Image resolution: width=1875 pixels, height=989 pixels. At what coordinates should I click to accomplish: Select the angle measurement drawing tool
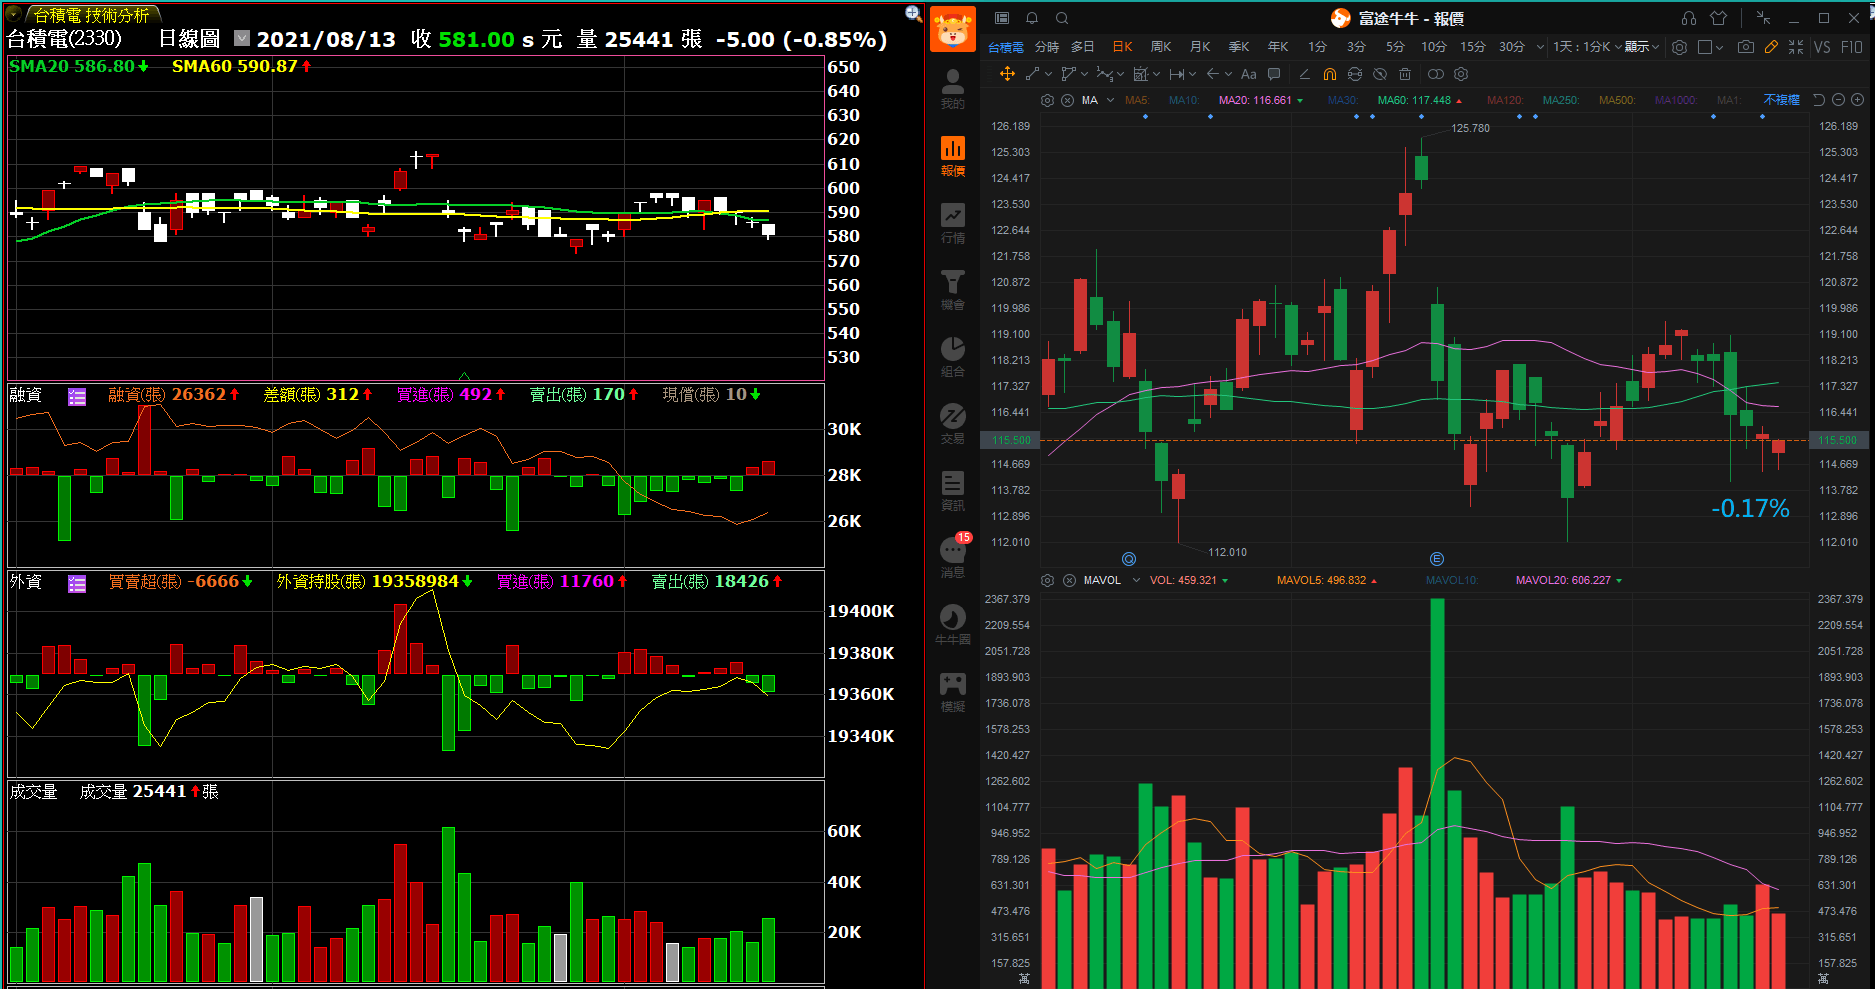tap(1304, 74)
